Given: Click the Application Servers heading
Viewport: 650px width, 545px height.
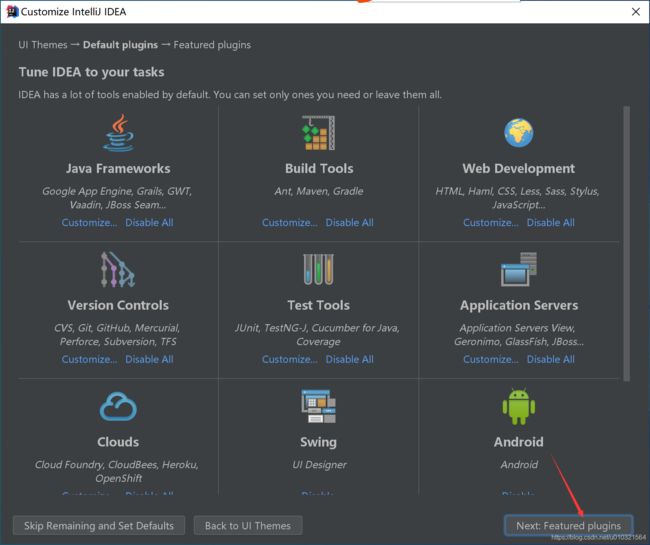Looking at the screenshot, I should [x=519, y=305].
